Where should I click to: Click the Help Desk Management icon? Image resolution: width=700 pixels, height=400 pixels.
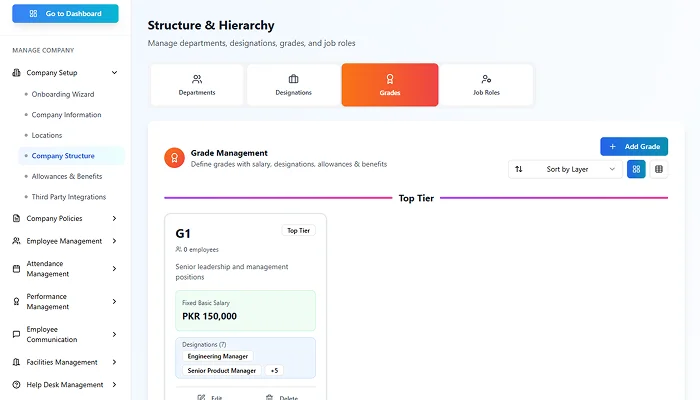click(x=16, y=385)
